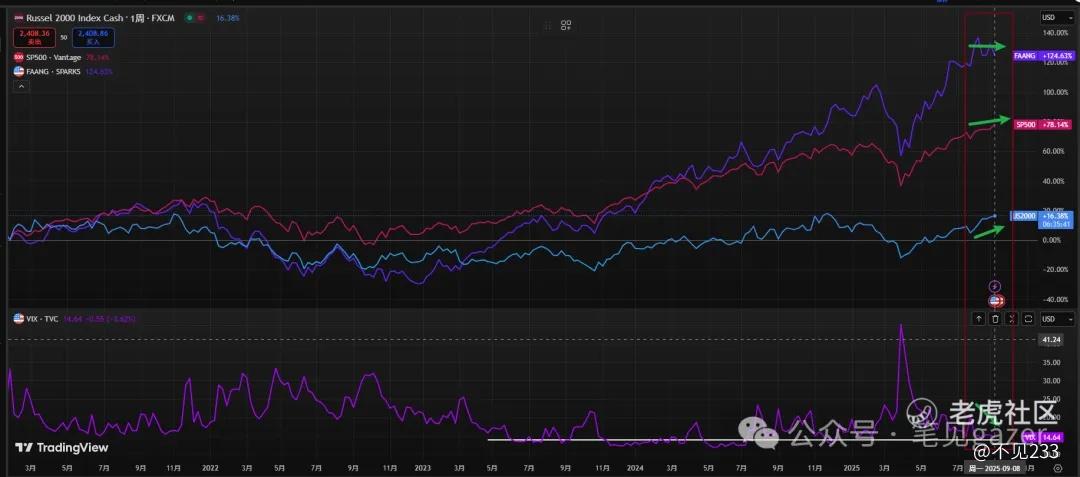Grab the dotted drag handle beside layout icon
1080x477 pixels.
(548, 25)
